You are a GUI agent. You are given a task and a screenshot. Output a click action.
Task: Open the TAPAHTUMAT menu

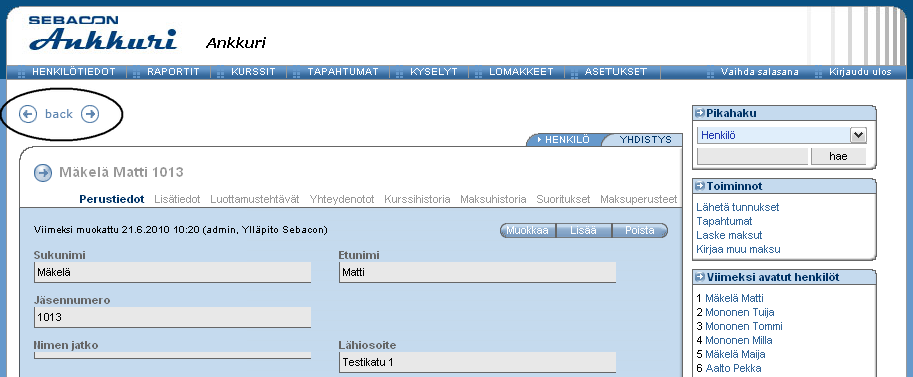click(x=343, y=72)
